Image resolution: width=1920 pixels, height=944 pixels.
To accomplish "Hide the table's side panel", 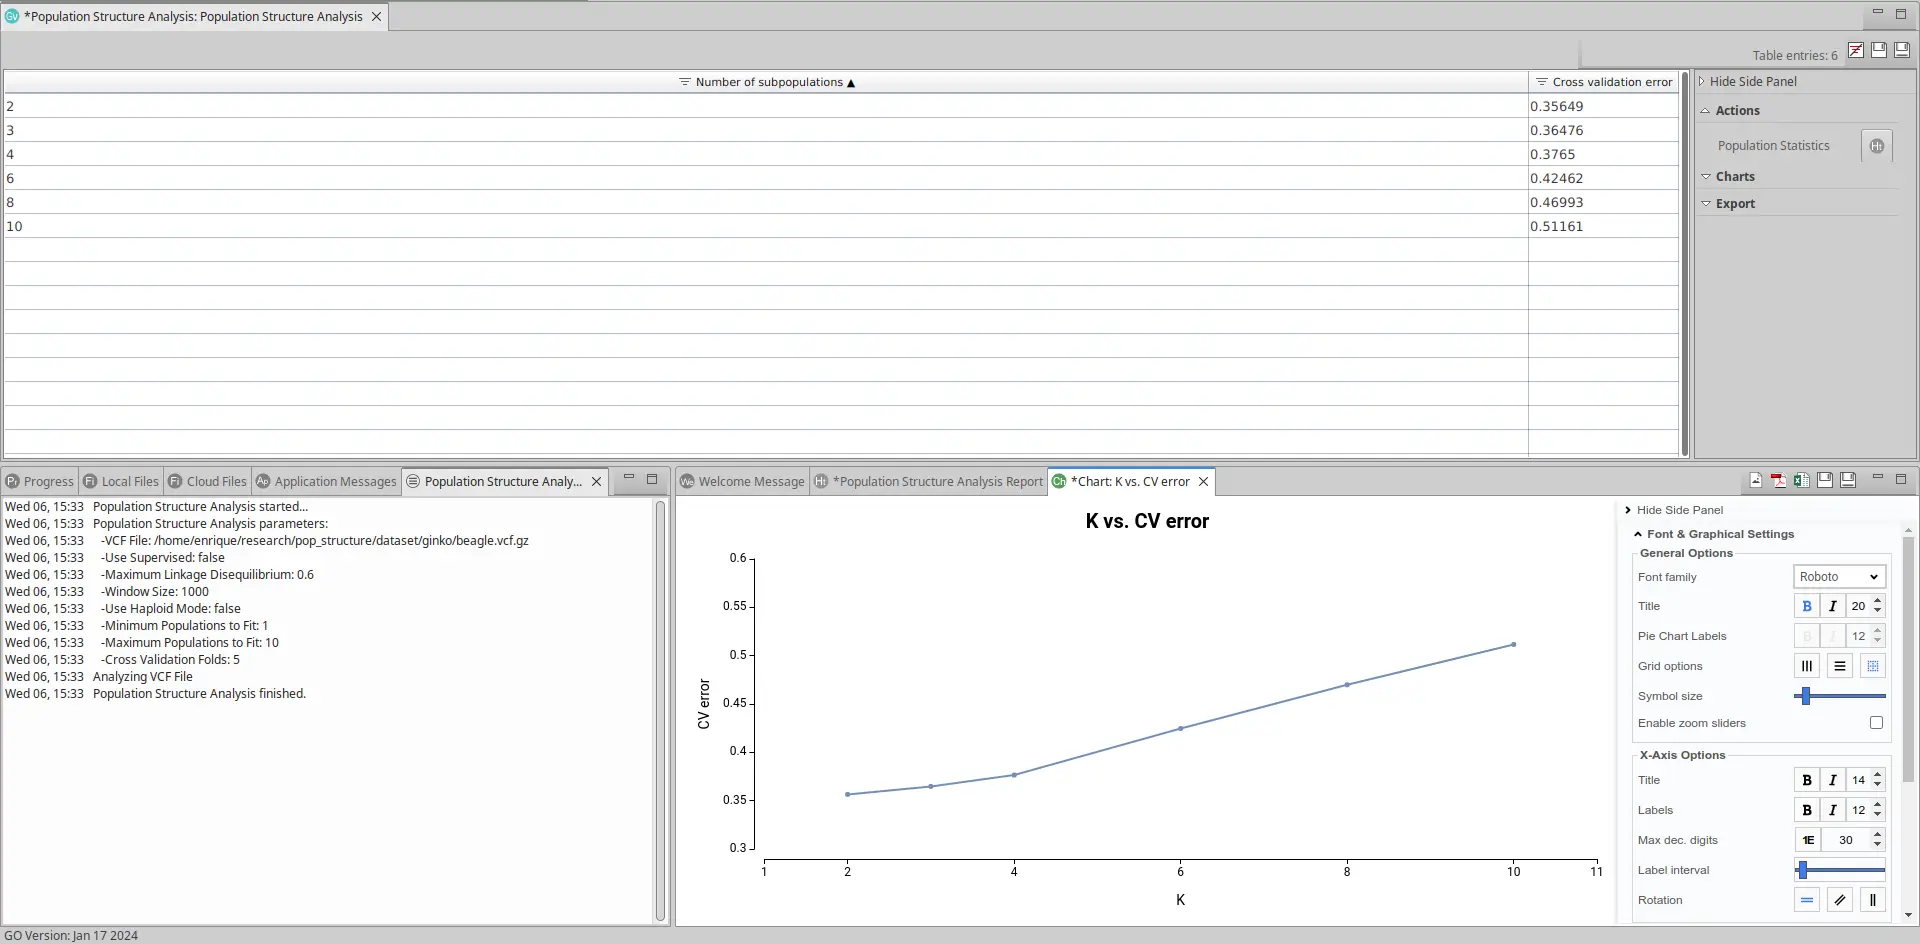I will [x=1752, y=82].
